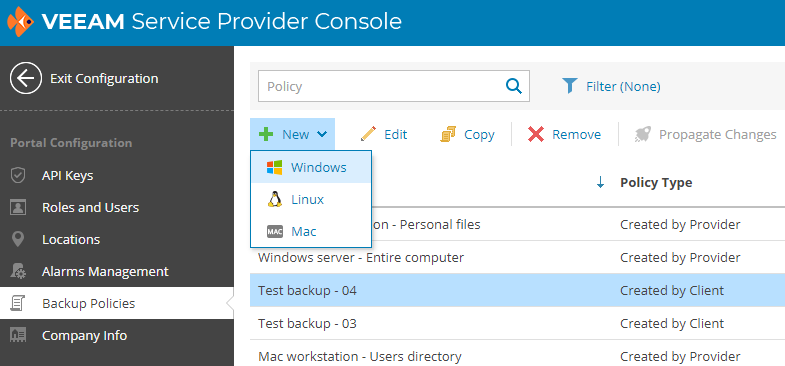Screen dimensions: 785x366
Task: Open Filter (None) options
Action: (x=623, y=87)
